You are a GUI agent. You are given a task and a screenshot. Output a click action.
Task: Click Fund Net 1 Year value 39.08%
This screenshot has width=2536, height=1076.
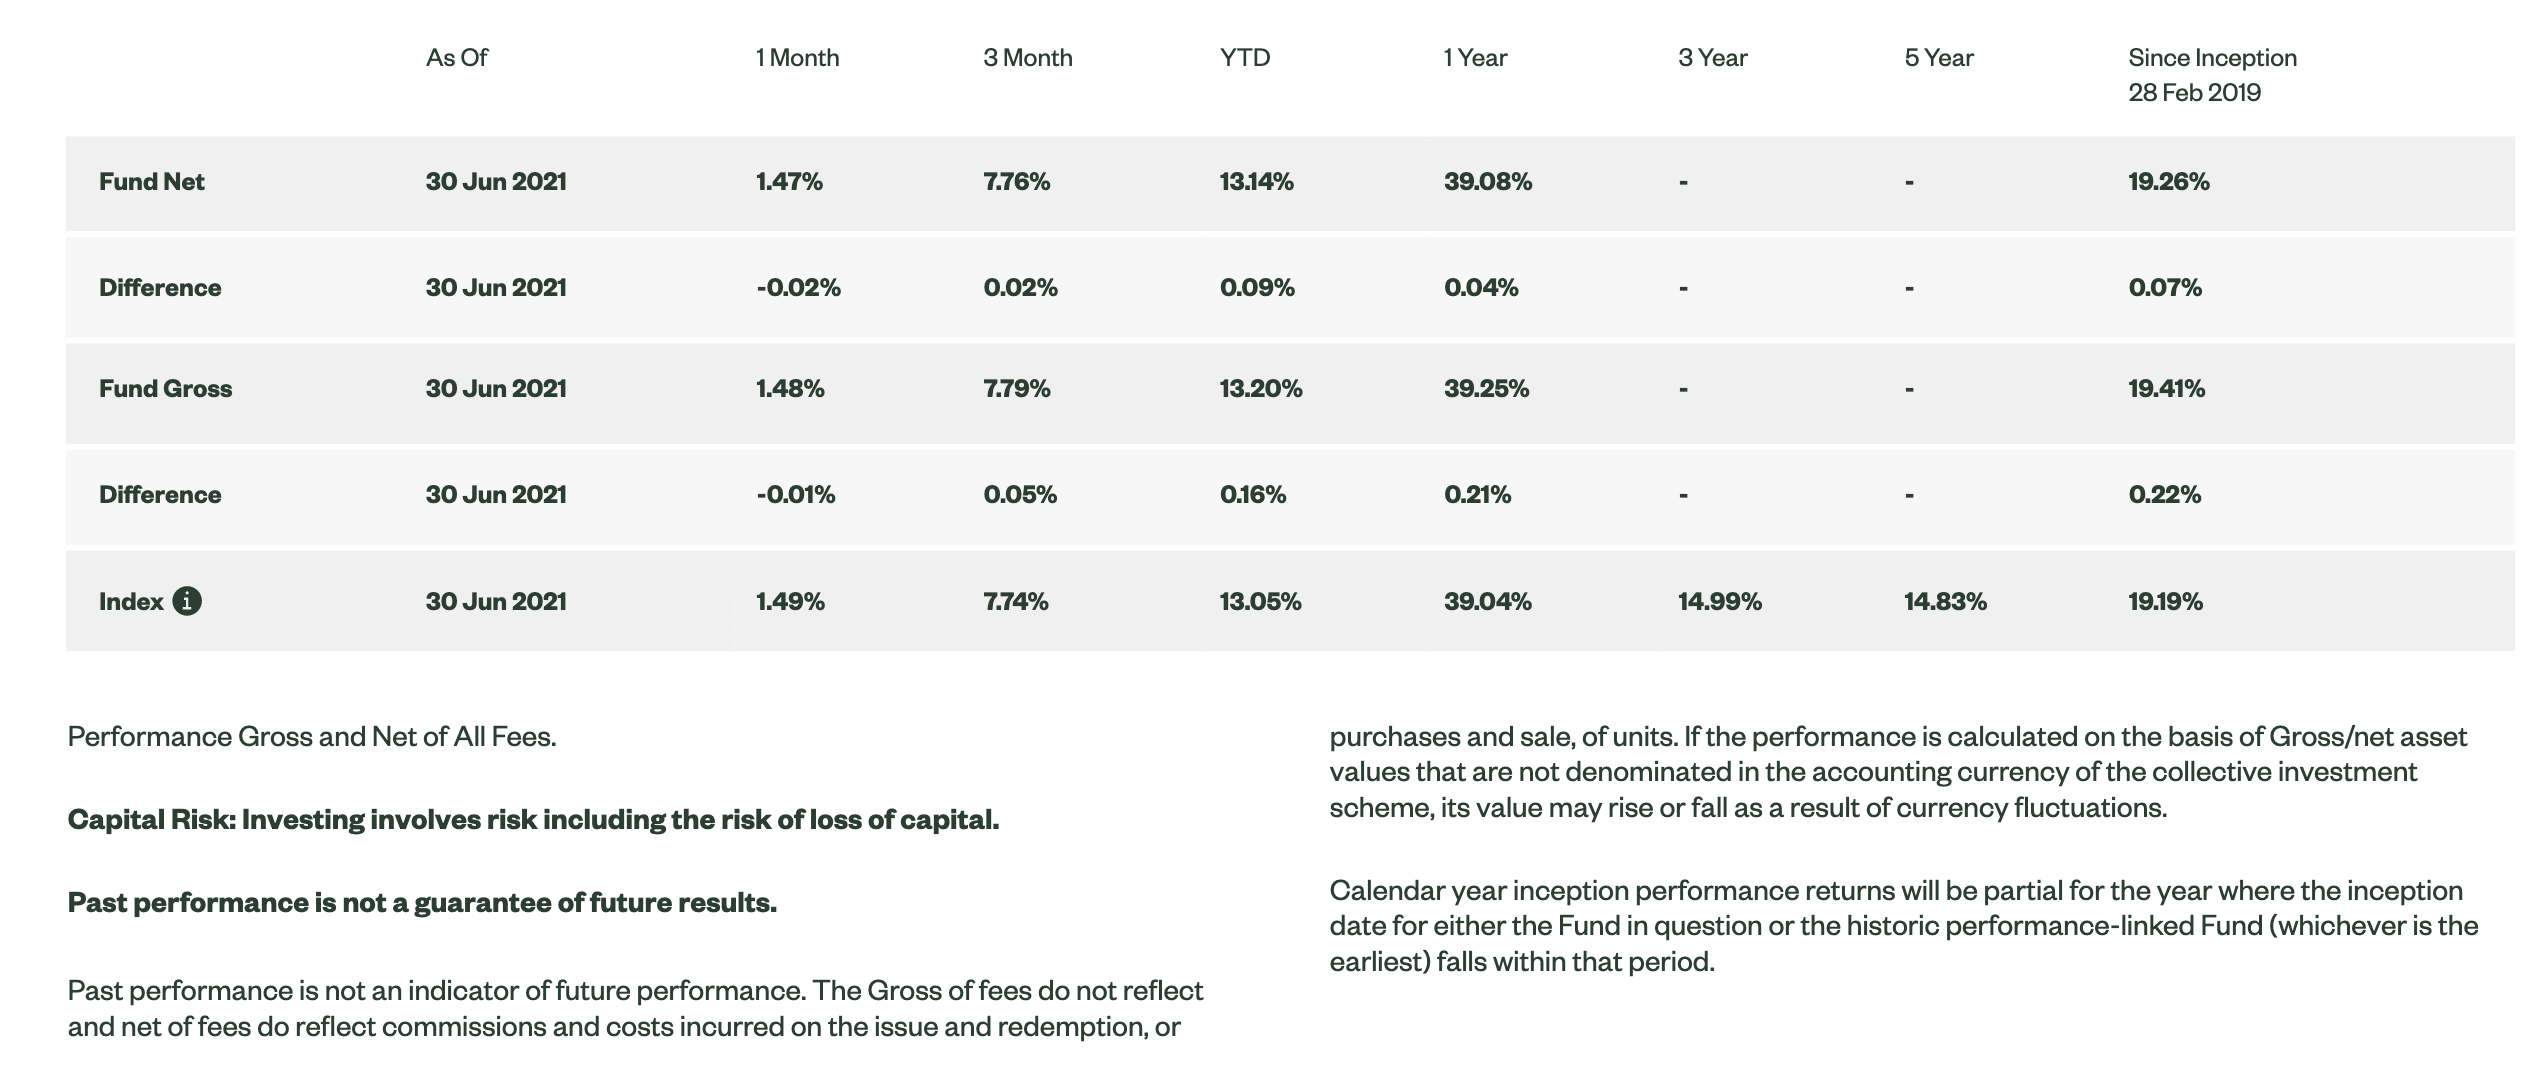point(1487,182)
